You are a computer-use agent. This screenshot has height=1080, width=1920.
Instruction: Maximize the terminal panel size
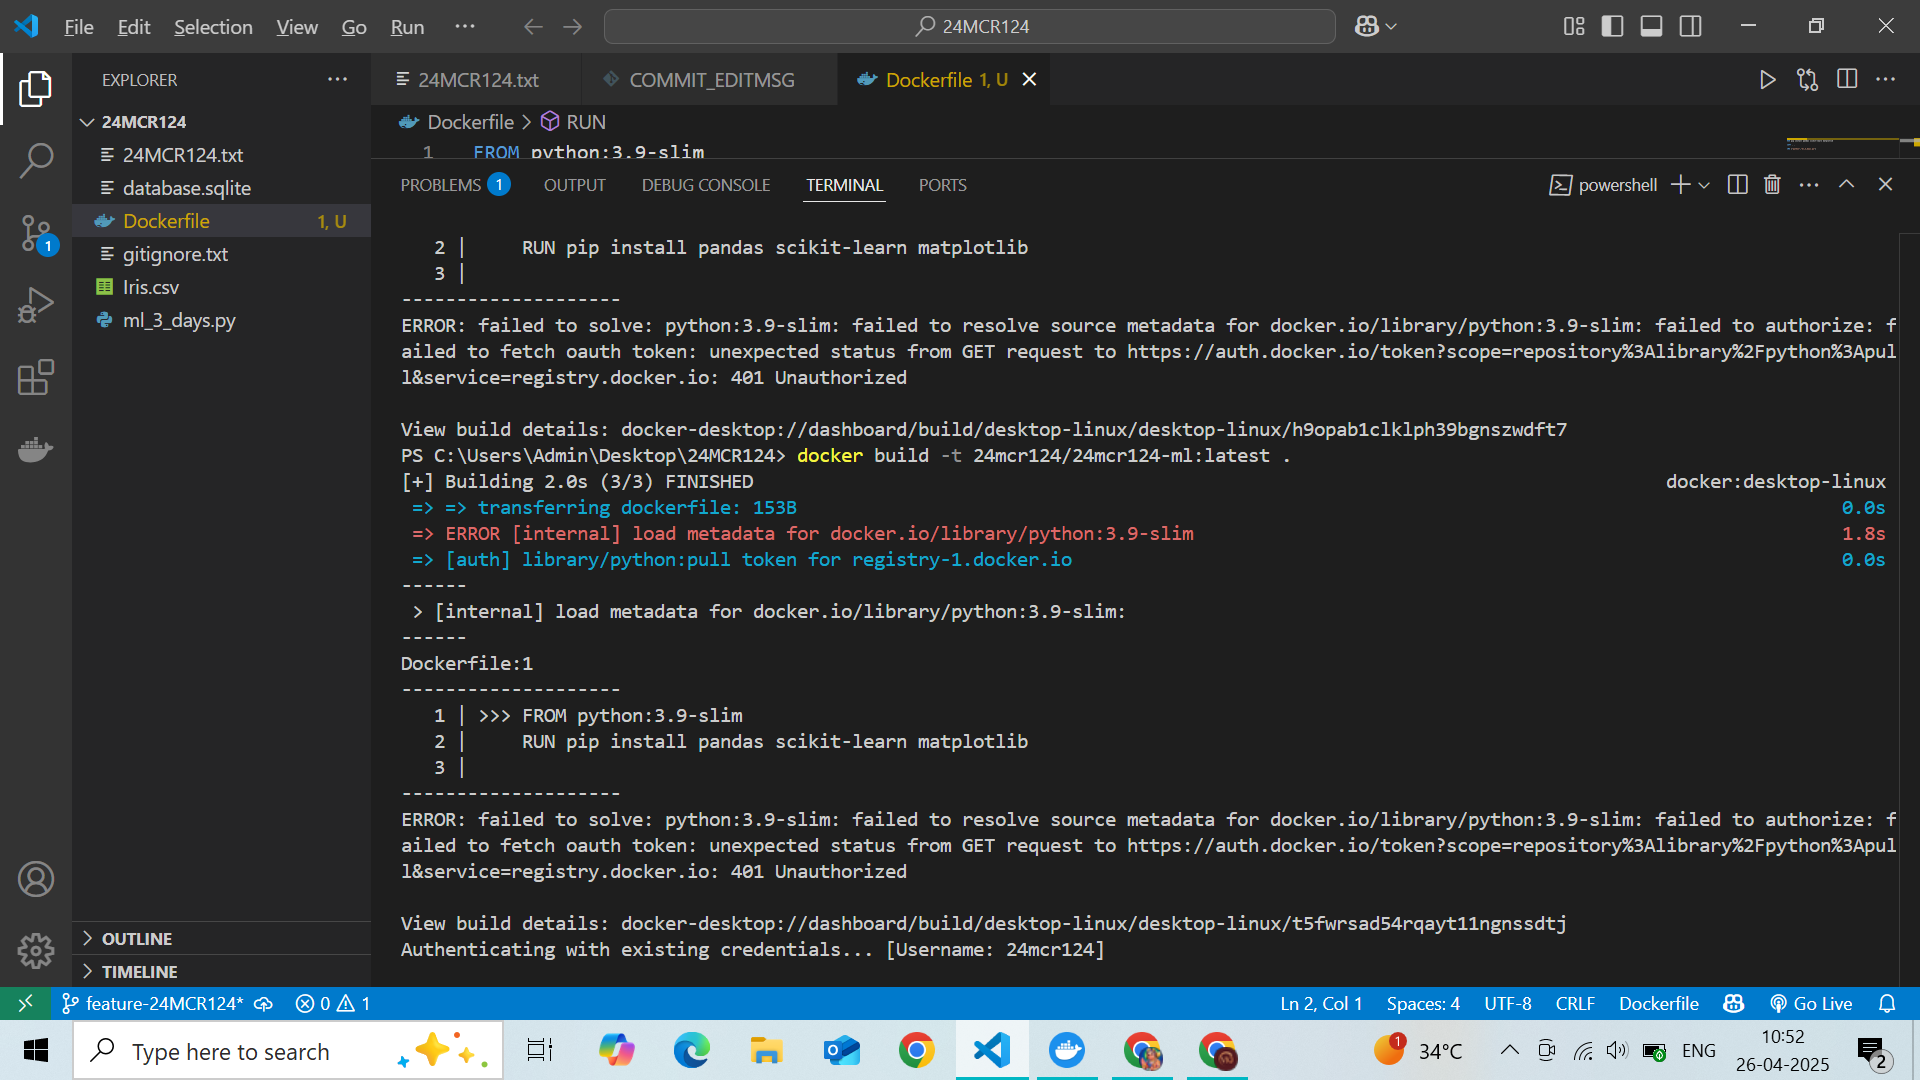1847,185
